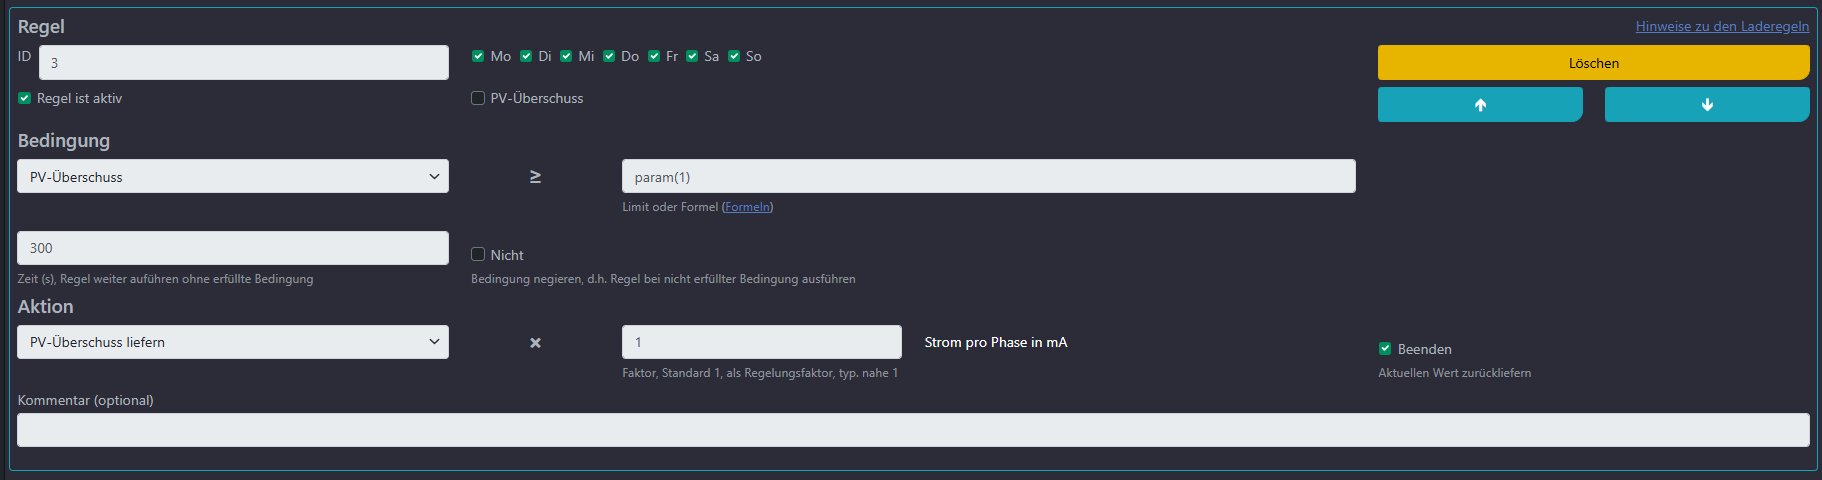Uncheck the So weekday checkbox
1822x480 pixels.
[x=734, y=56]
